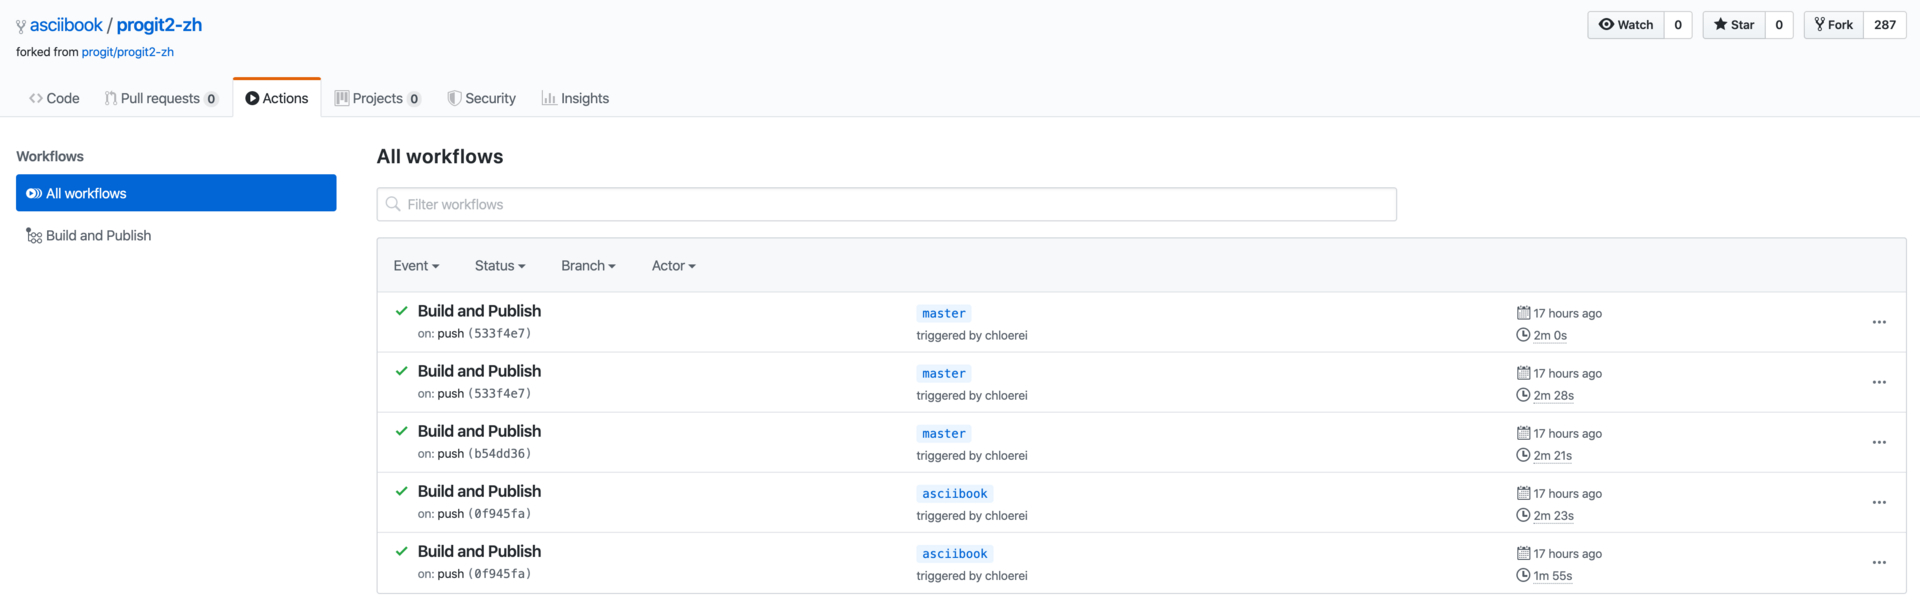The width and height of the screenshot is (1920, 607).
Task: Click the magnifier icon in Filter workflows
Action: (x=393, y=204)
